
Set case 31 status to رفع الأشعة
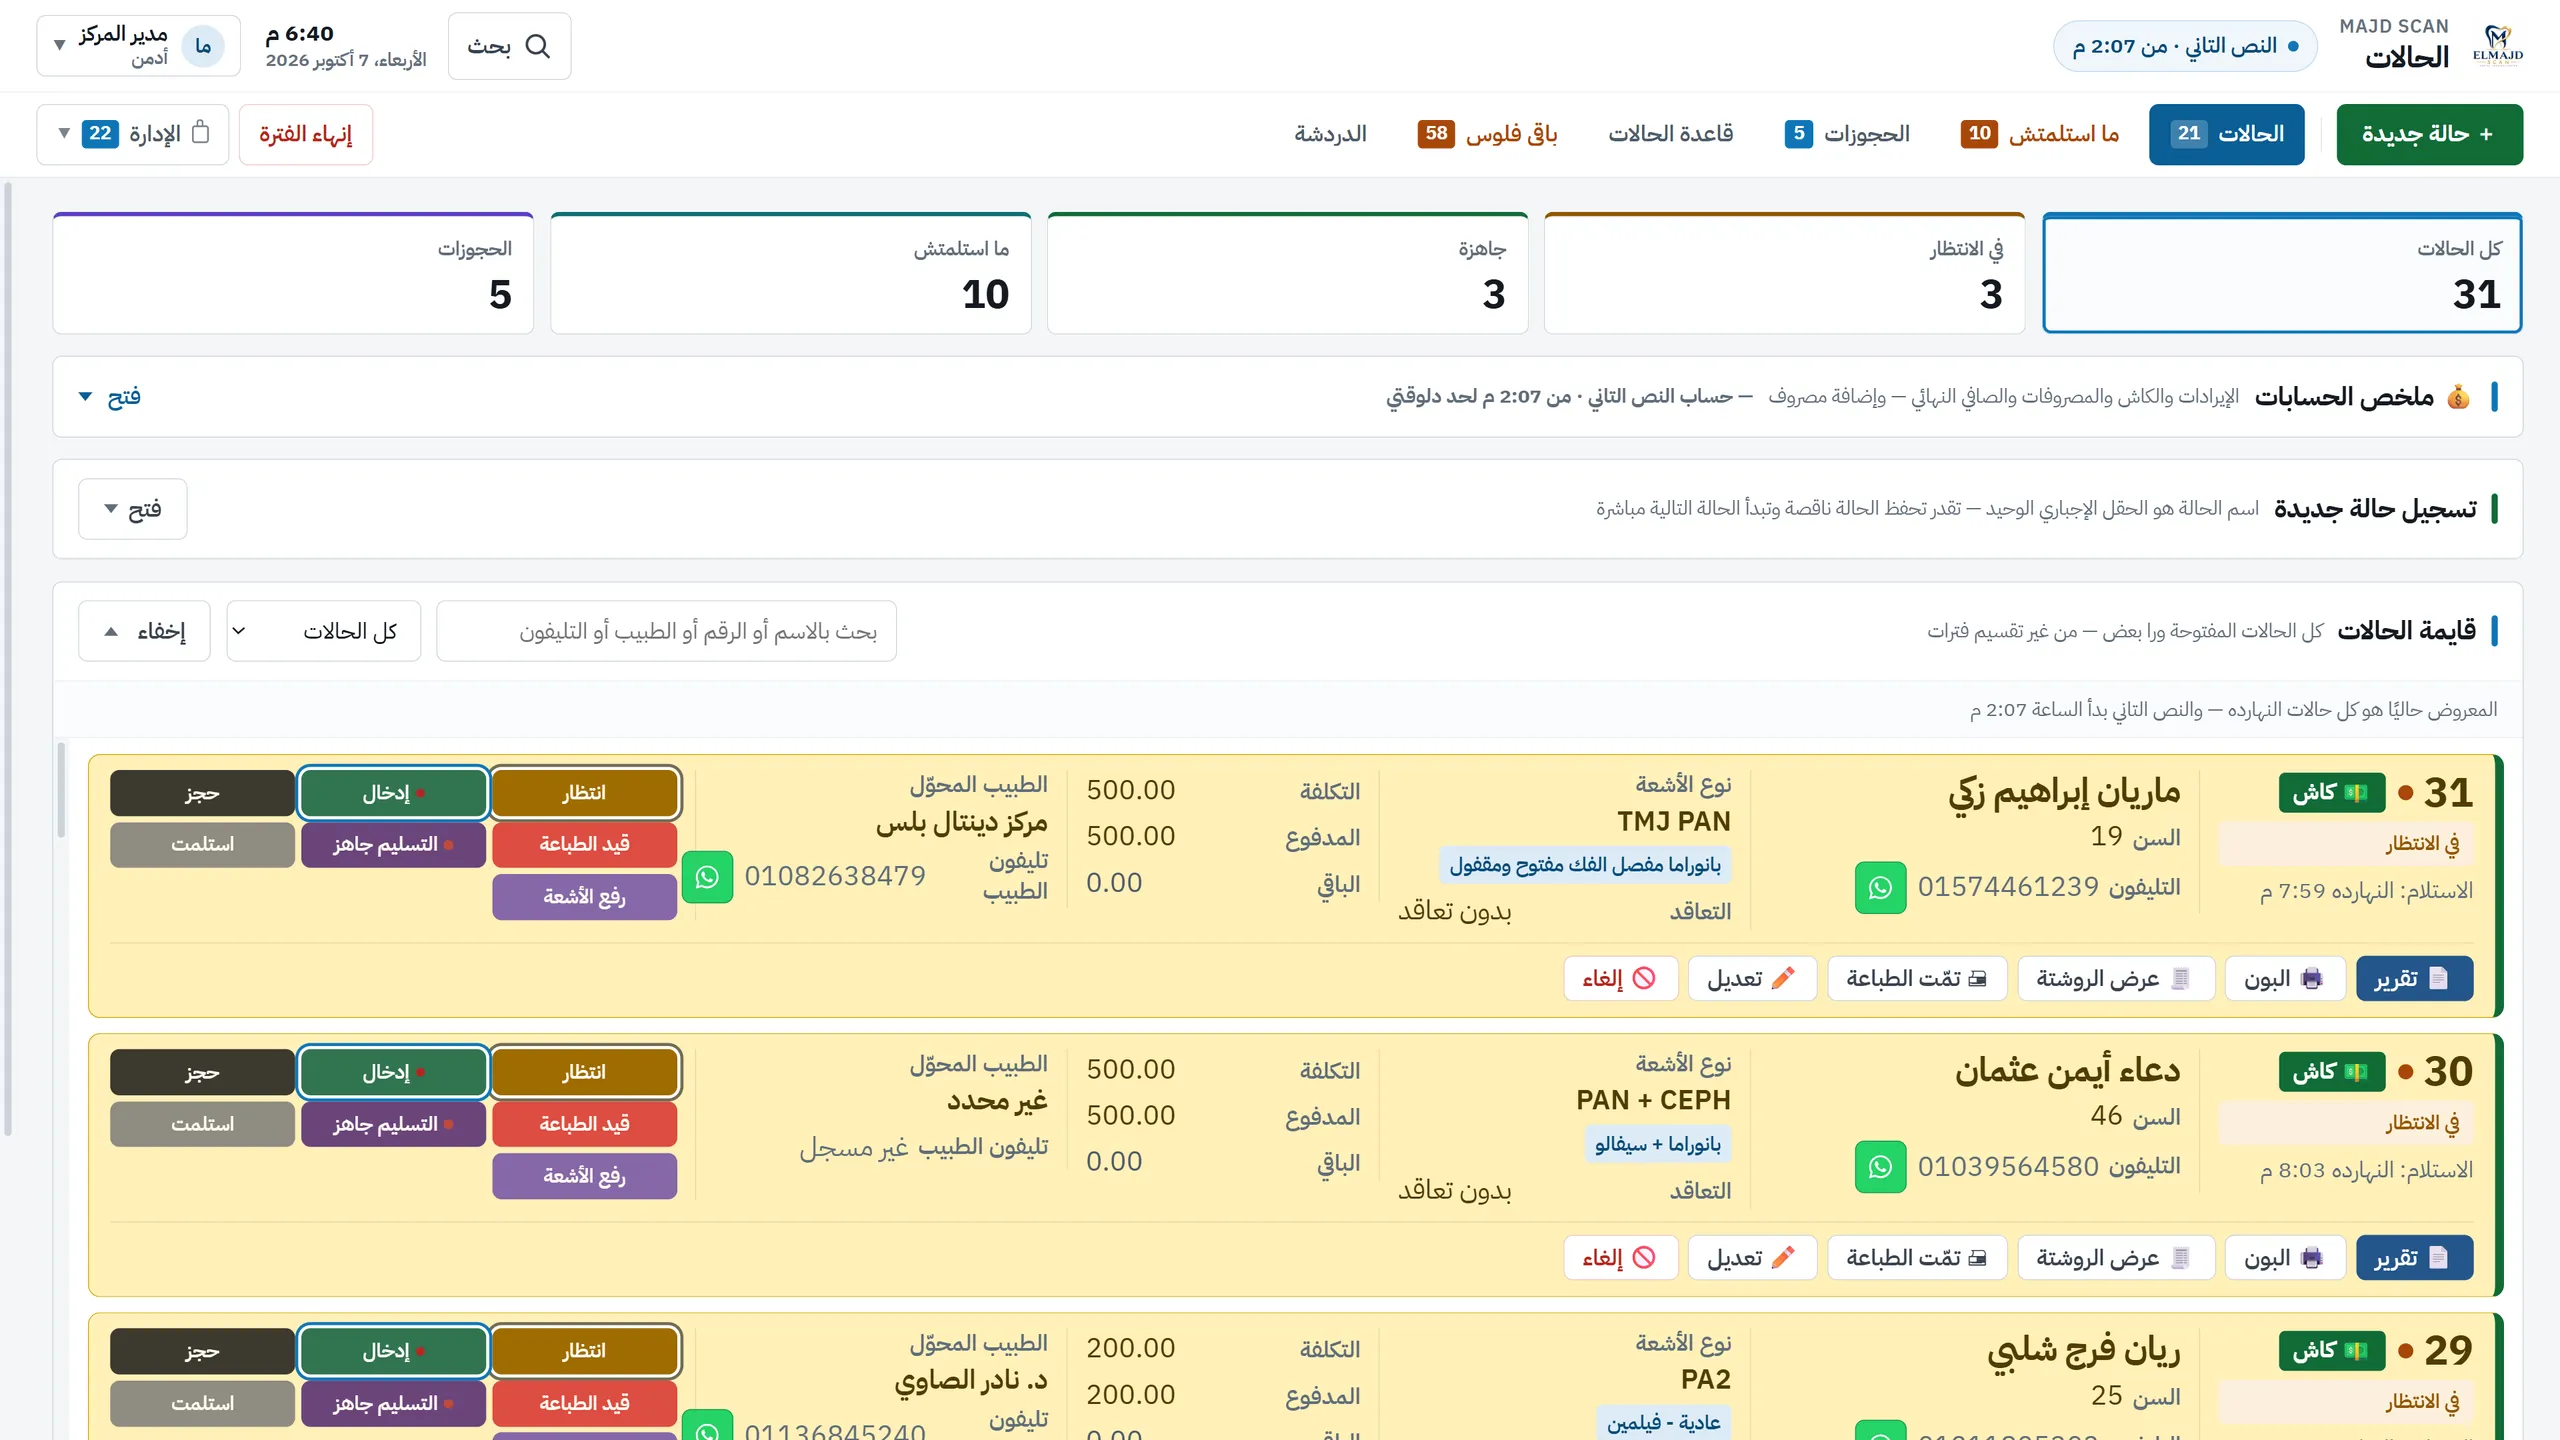(x=585, y=896)
